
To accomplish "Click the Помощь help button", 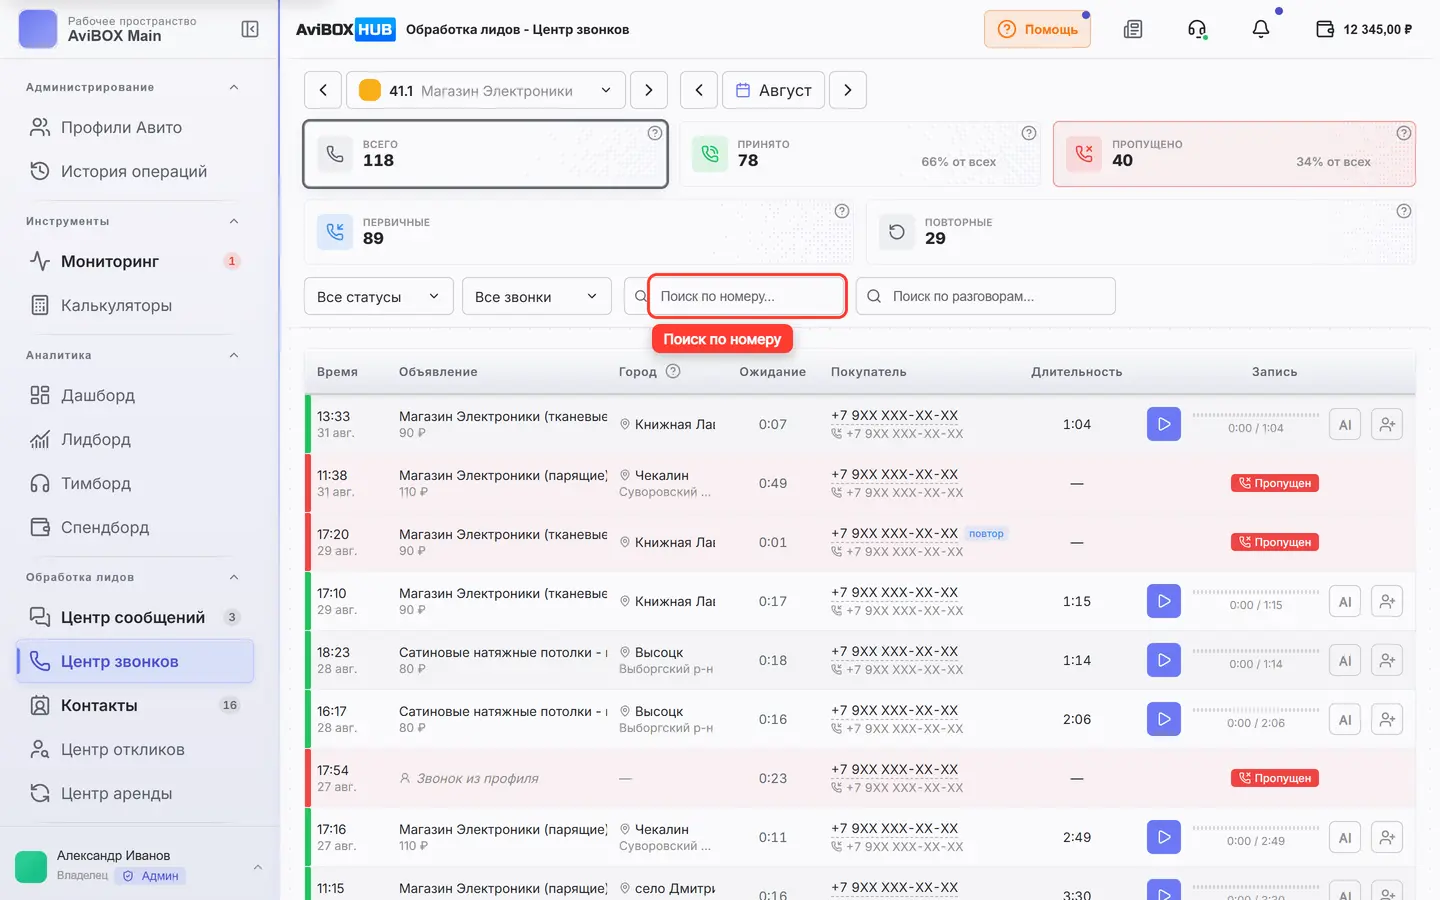I will (1038, 29).
